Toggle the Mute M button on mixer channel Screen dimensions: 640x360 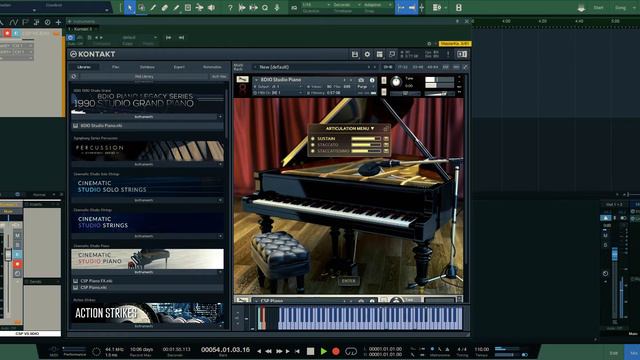coord(17,236)
